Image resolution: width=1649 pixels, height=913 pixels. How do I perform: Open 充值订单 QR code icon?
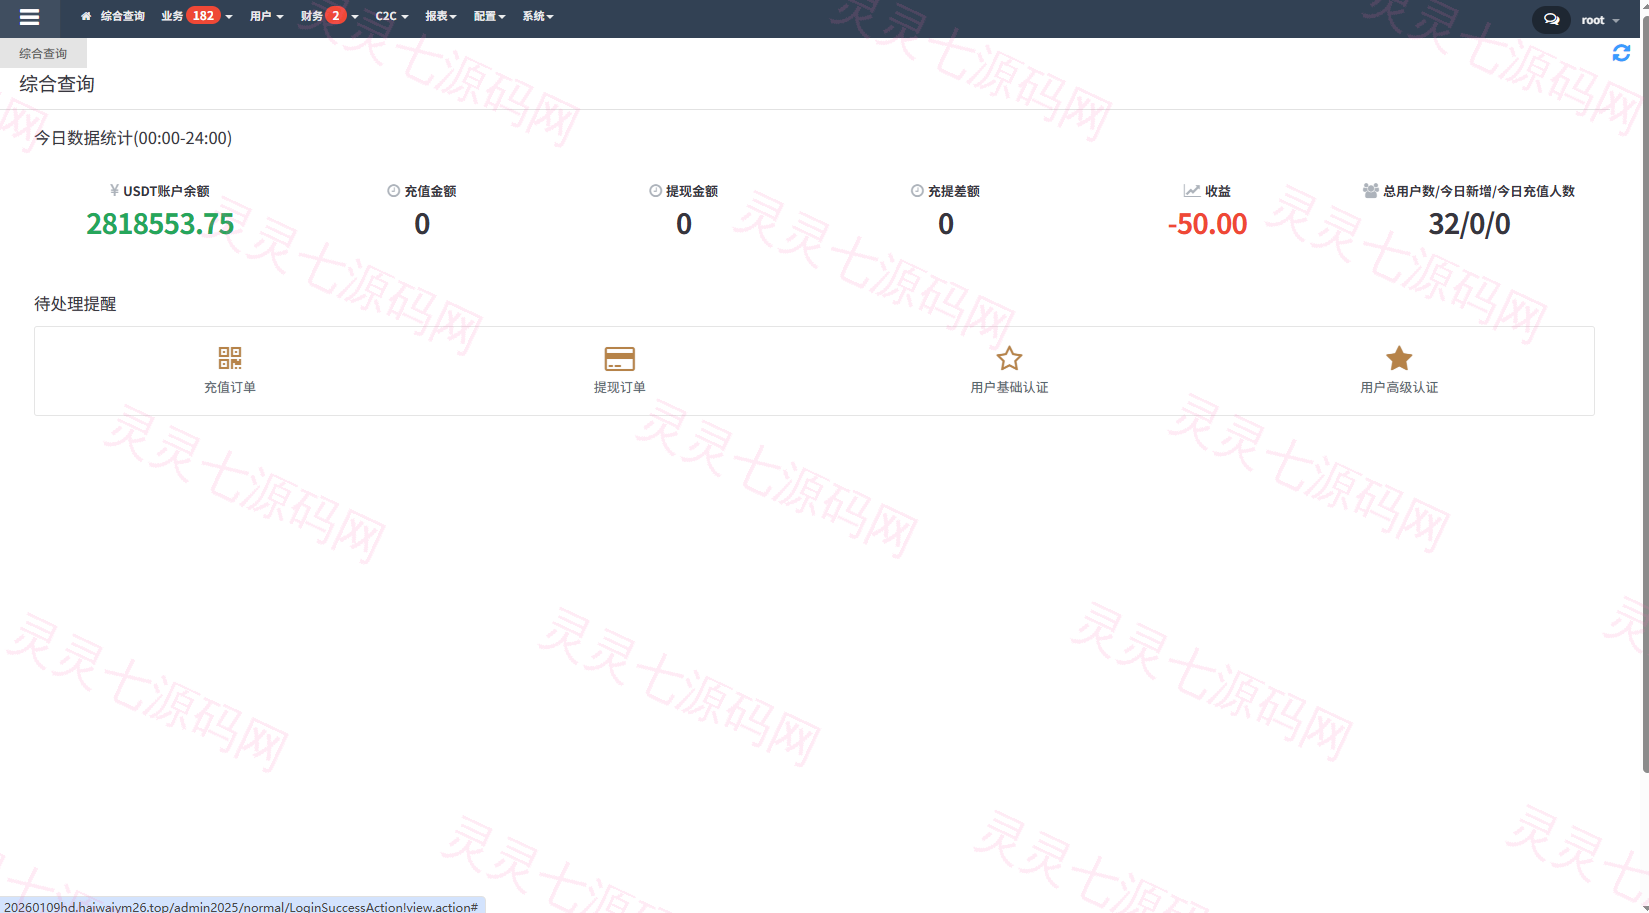pyautogui.click(x=230, y=358)
